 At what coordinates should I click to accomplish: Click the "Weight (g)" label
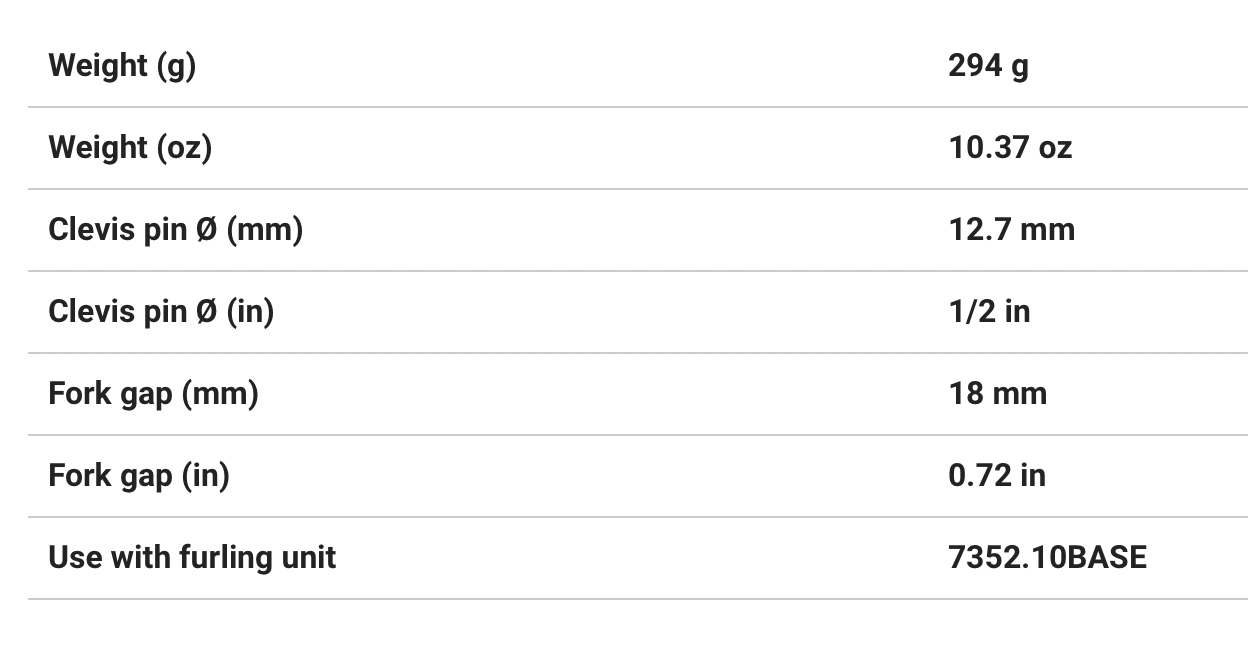(122, 66)
